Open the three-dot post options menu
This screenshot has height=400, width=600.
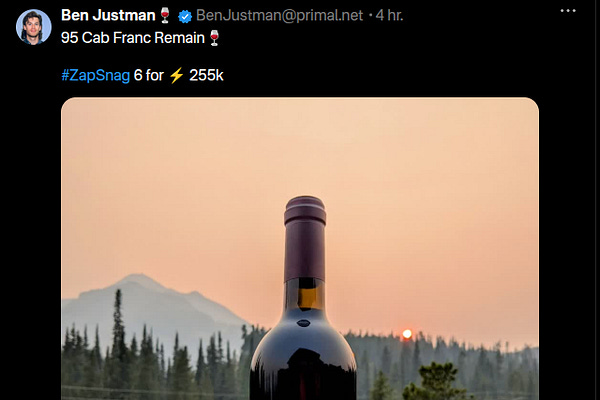(568, 11)
